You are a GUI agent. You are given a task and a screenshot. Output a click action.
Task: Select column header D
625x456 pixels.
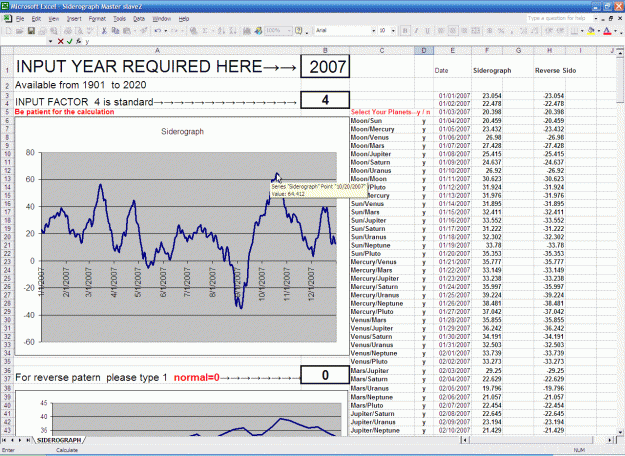(x=424, y=50)
